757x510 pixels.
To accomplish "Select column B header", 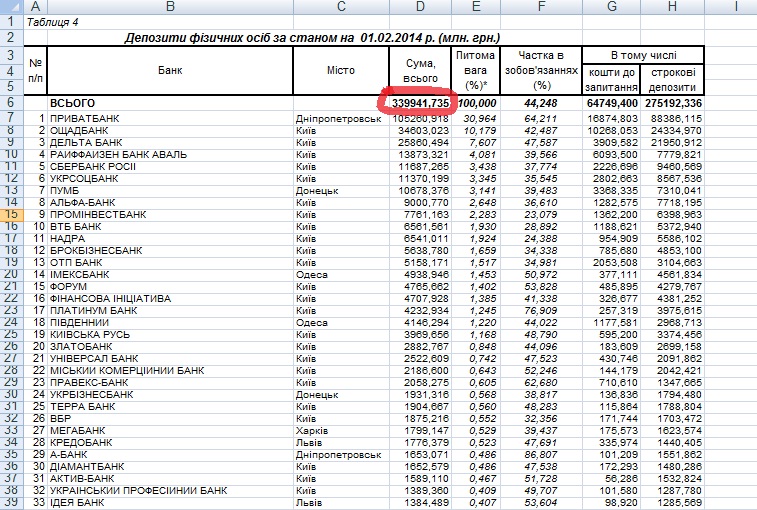I will (x=170, y=7).
